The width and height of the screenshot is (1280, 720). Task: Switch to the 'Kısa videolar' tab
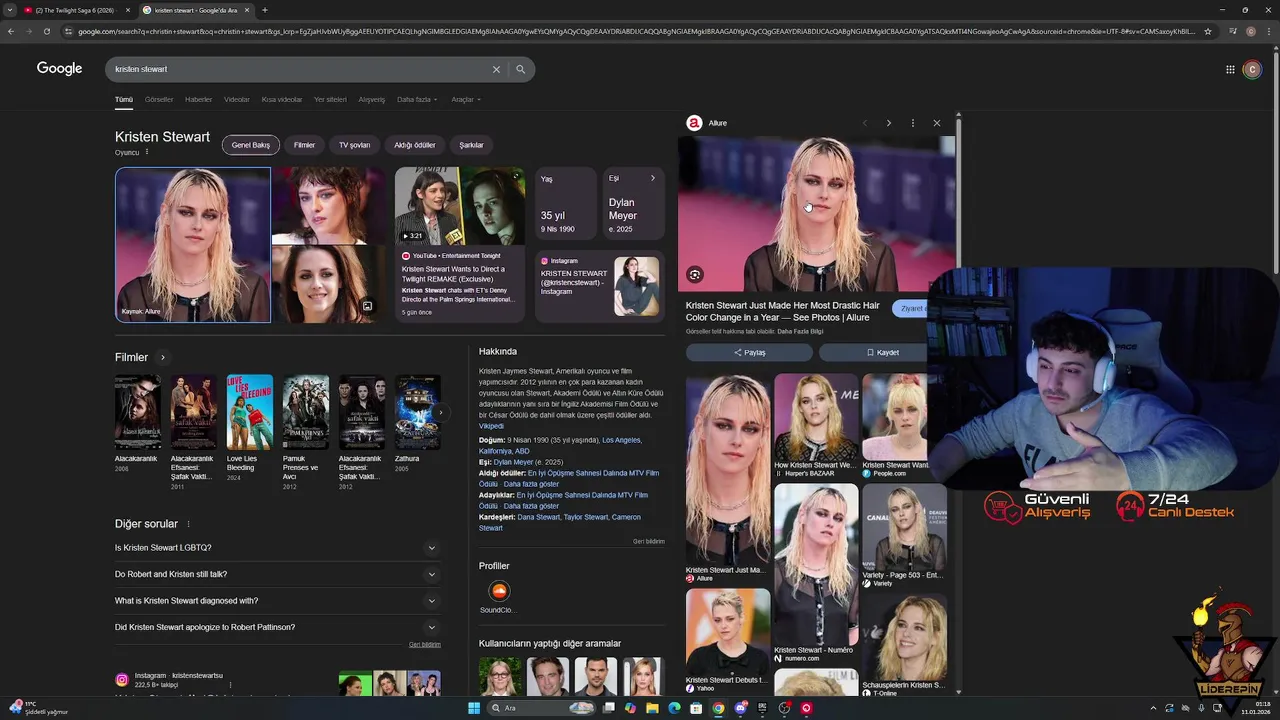(x=282, y=100)
